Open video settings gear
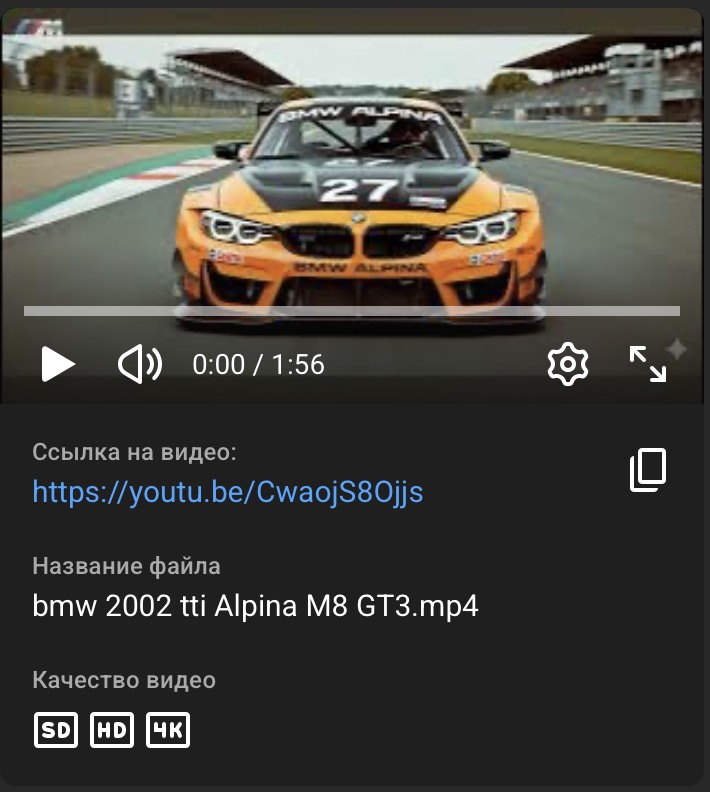The width and height of the screenshot is (710, 792). point(568,364)
